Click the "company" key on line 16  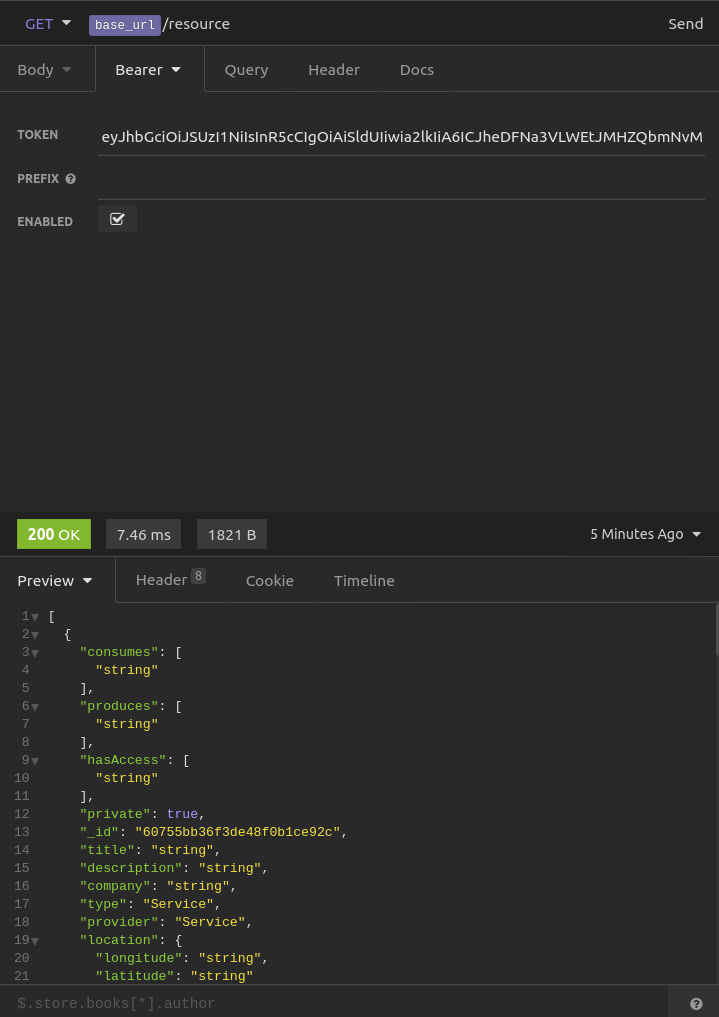[x=115, y=886]
